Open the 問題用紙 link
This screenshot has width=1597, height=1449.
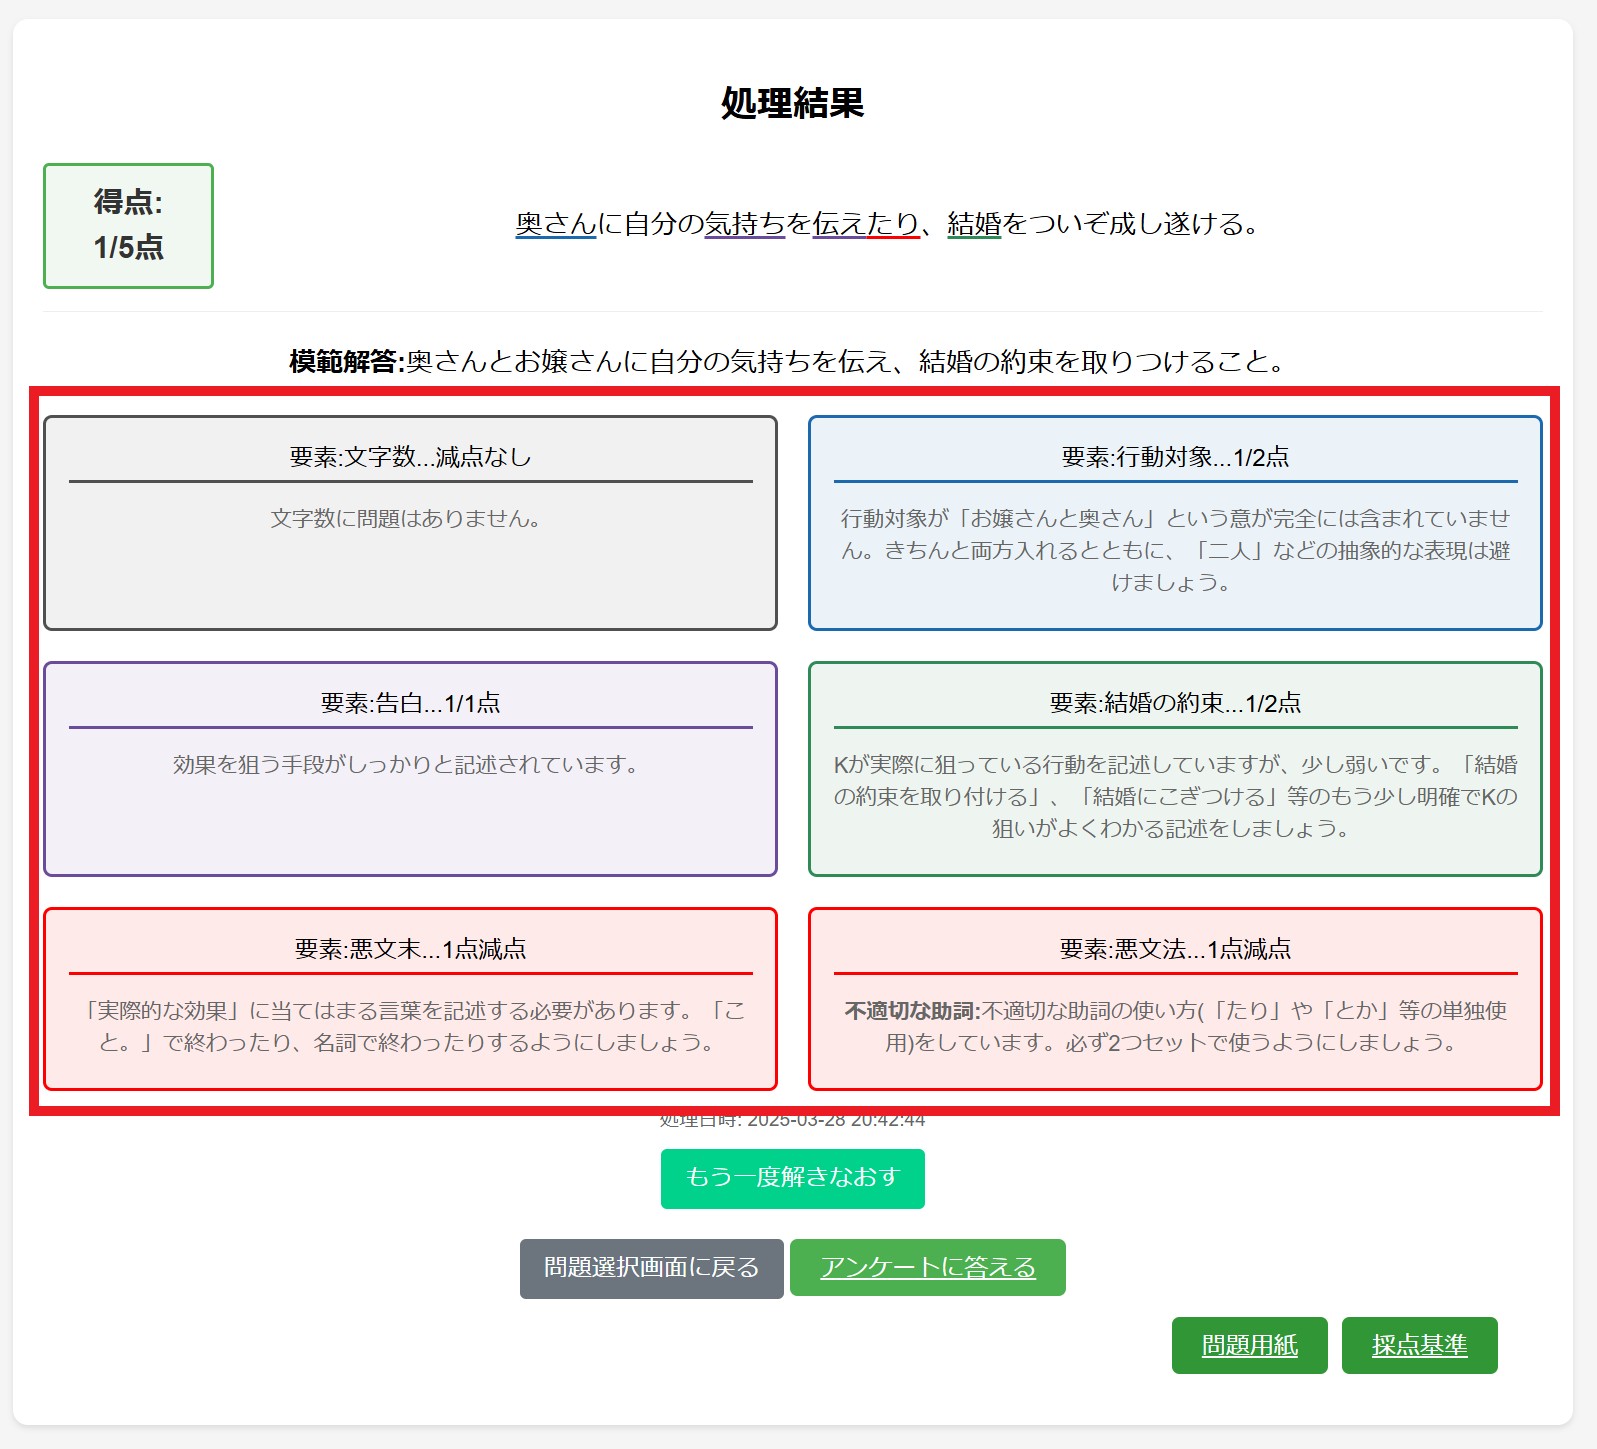[1249, 1345]
